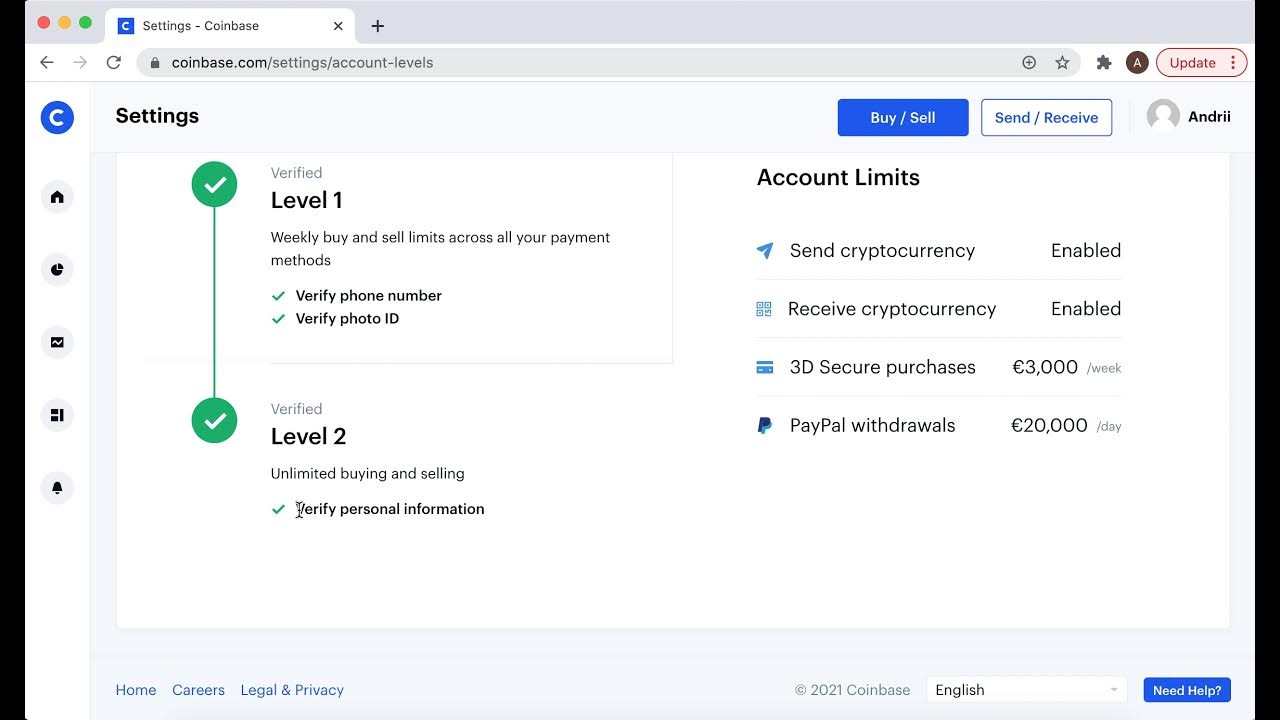Click the Level 1 heading

307,200
